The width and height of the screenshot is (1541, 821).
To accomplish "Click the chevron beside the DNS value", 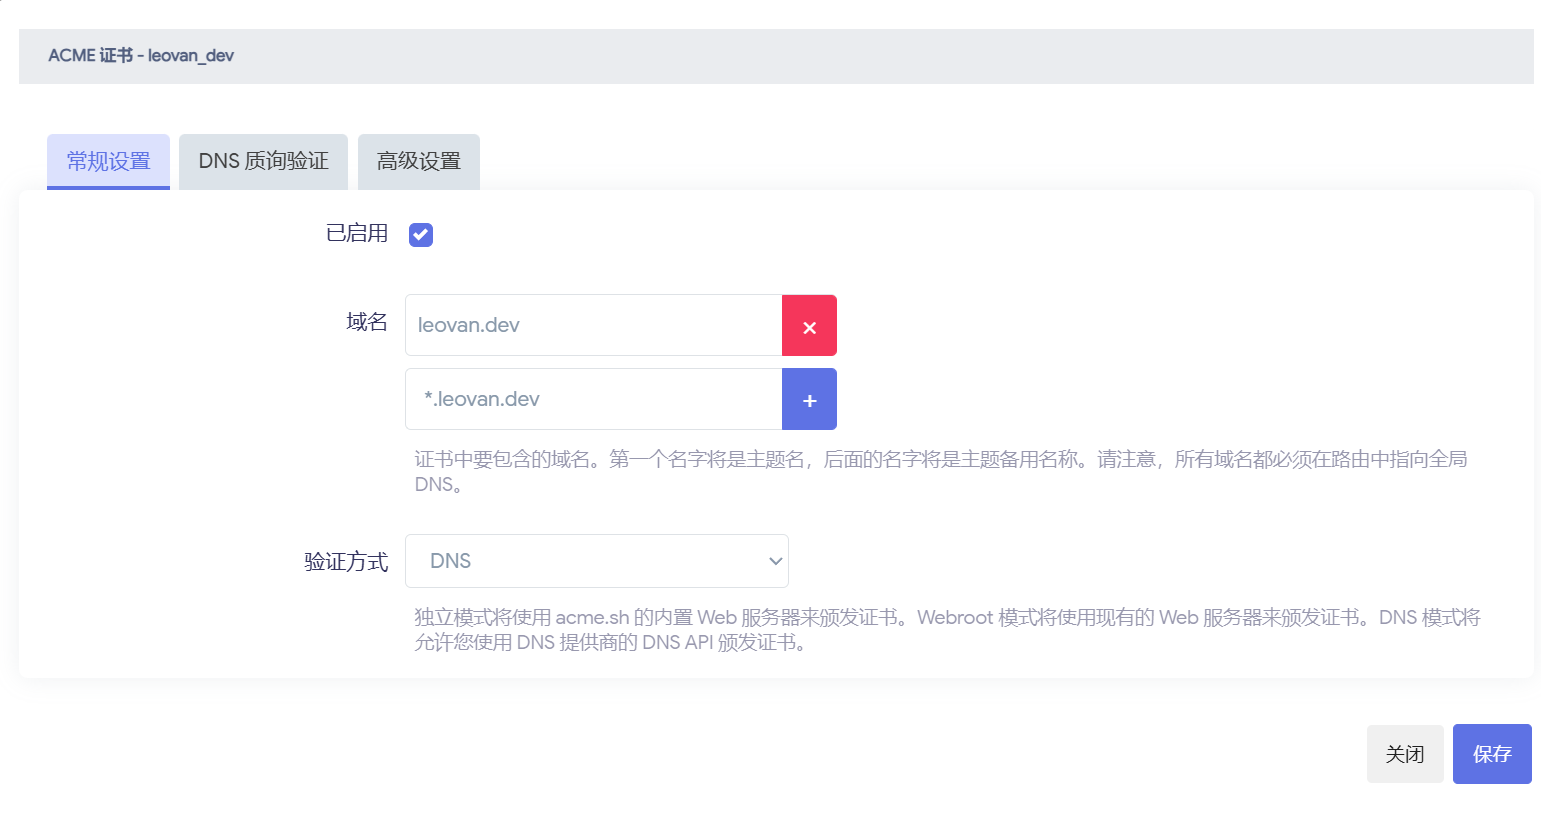I will pyautogui.click(x=775, y=561).
